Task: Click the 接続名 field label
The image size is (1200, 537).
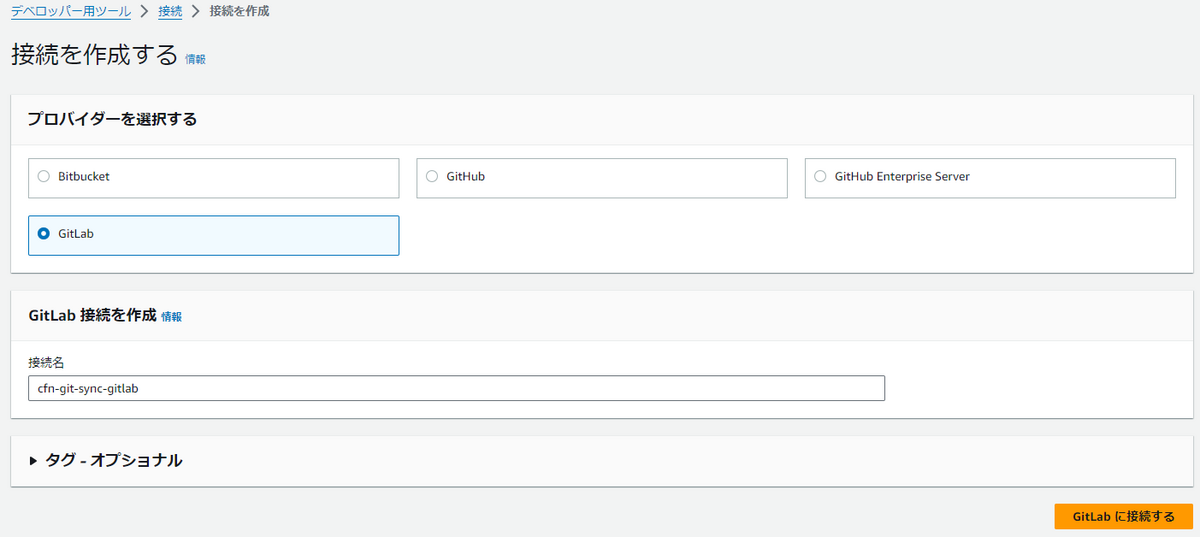Action: tap(46, 362)
